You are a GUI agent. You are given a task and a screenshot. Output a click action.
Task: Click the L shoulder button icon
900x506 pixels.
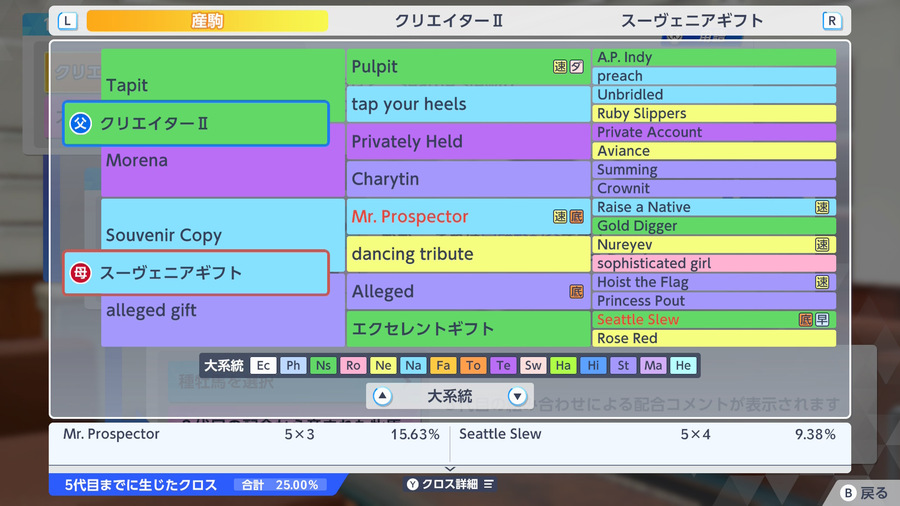tap(67, 21)
